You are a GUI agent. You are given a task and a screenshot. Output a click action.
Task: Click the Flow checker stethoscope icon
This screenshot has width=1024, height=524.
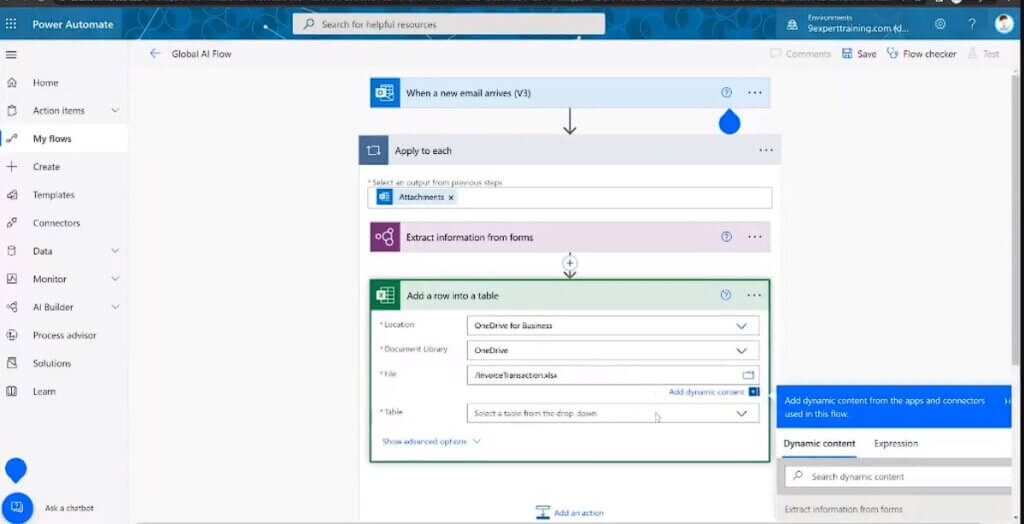[892, 54]
